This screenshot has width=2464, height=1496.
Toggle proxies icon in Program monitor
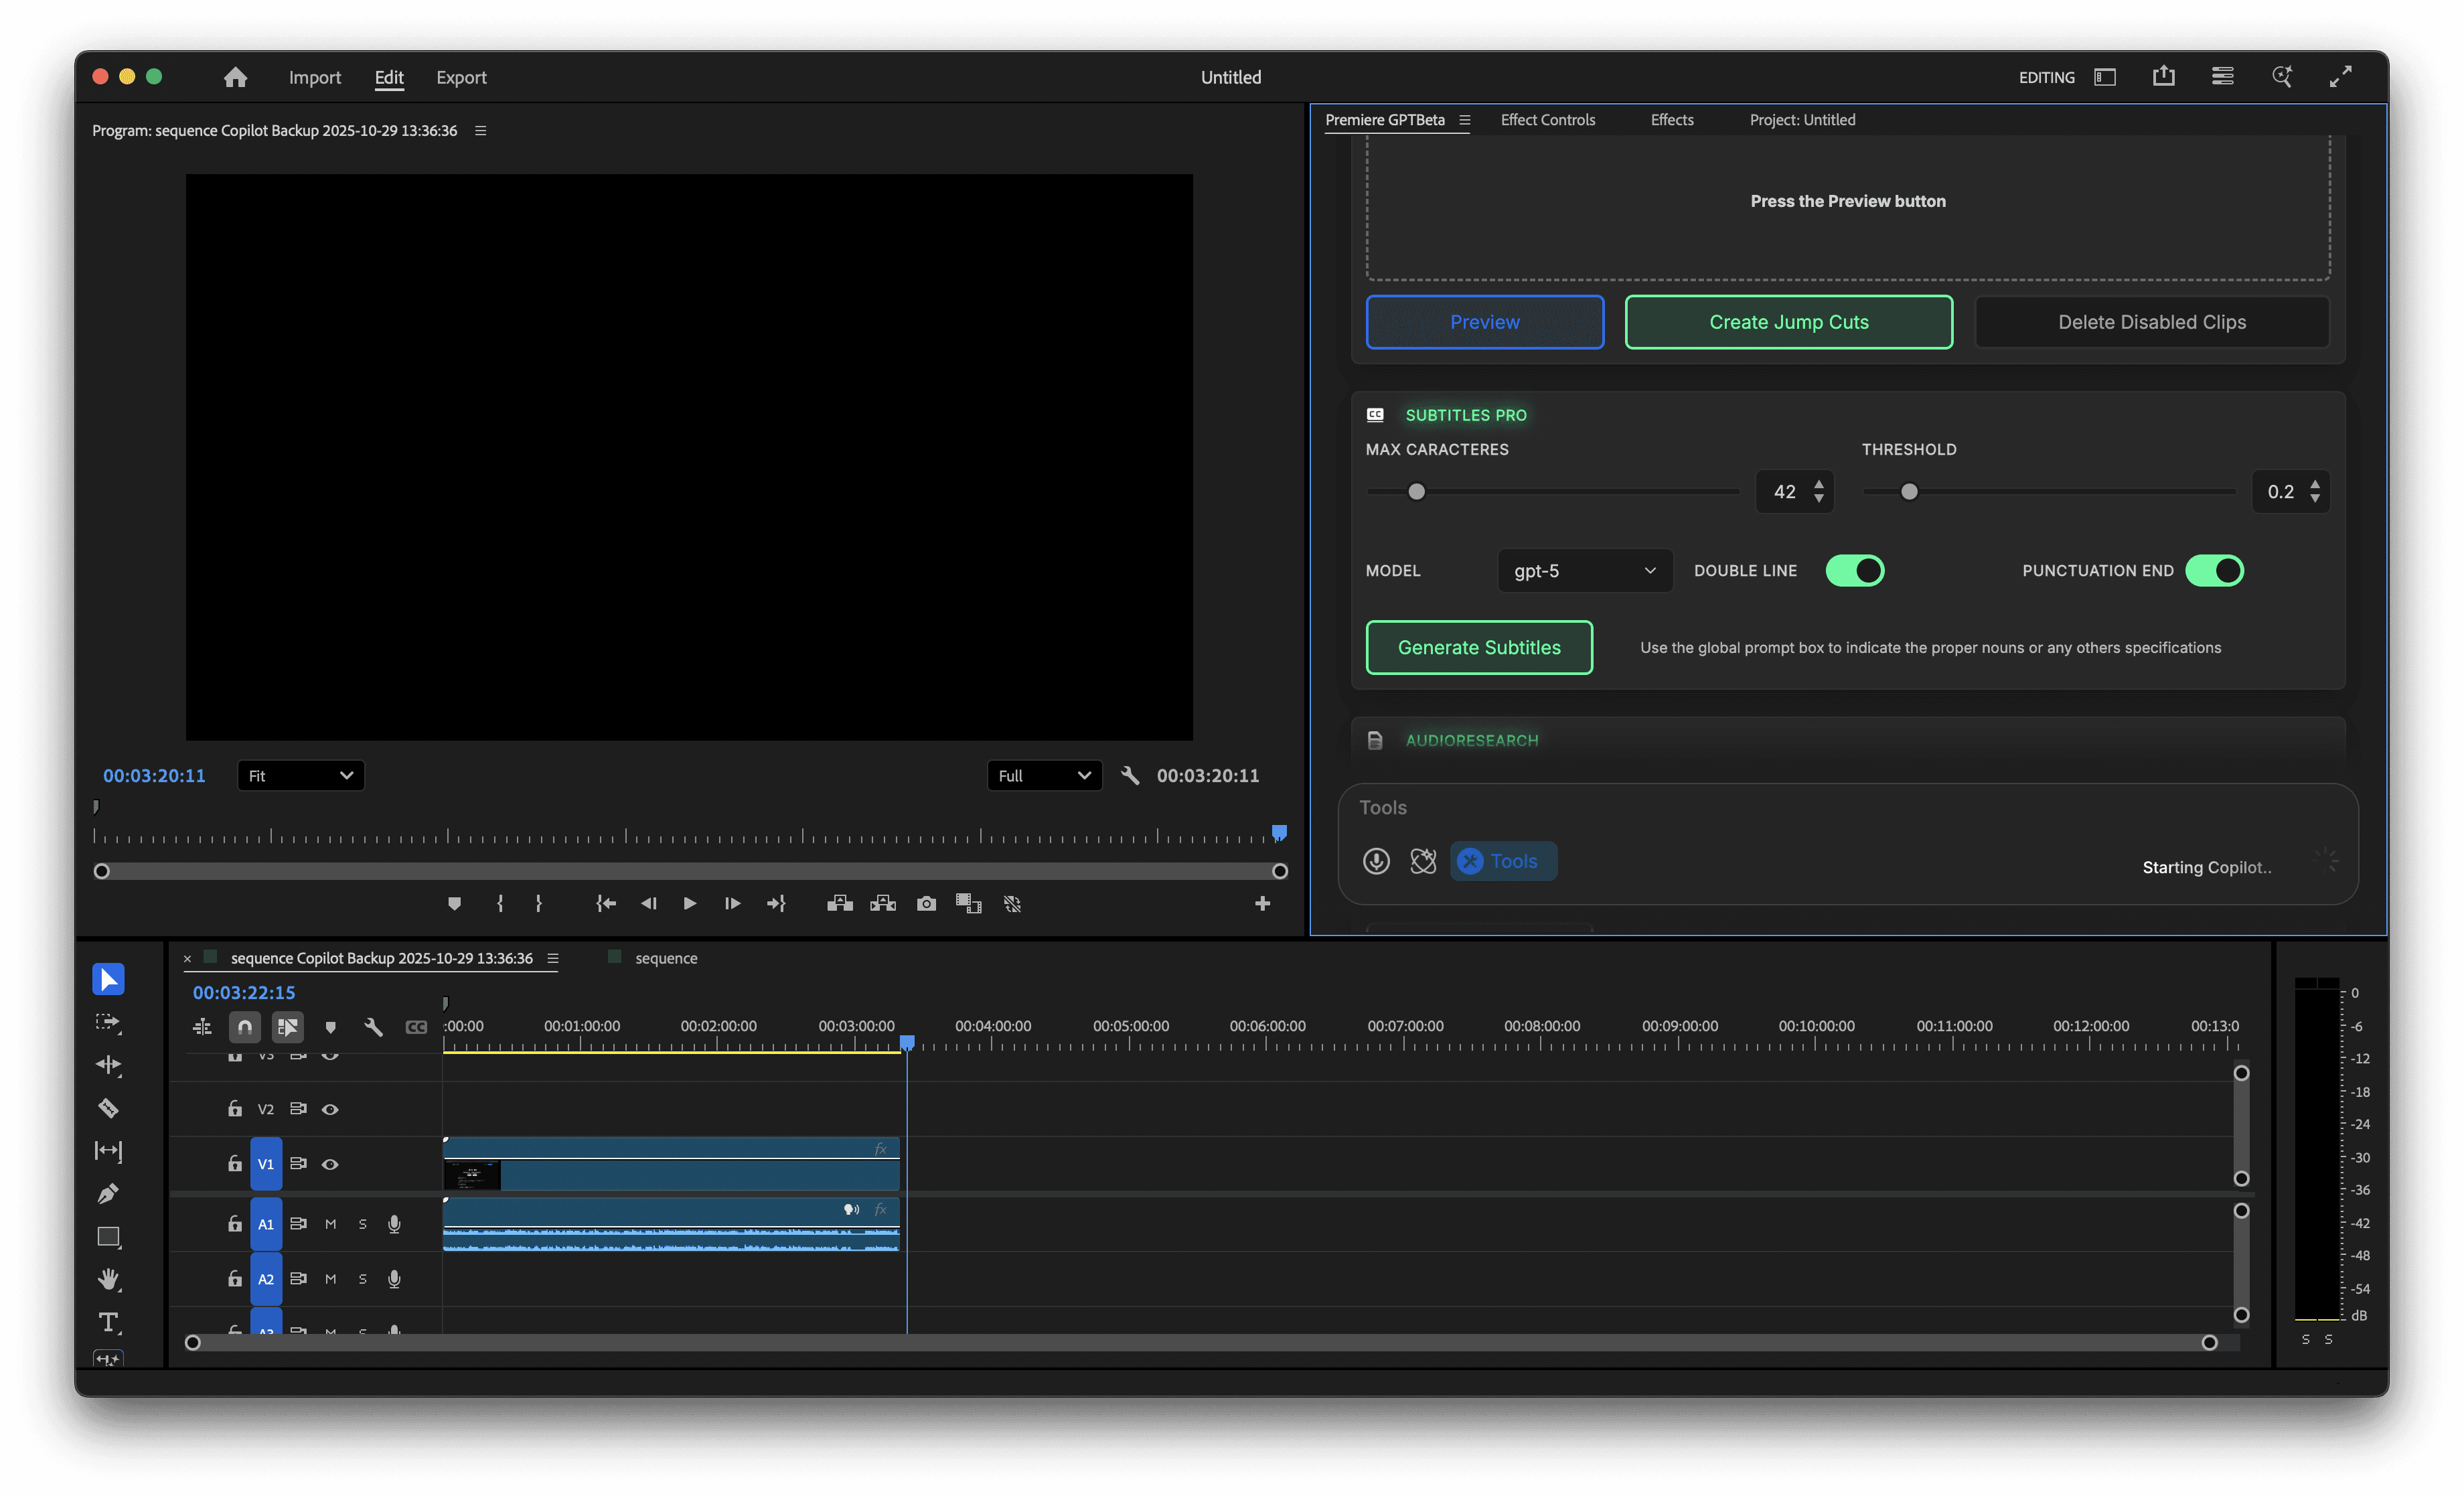pos(1012,904)
